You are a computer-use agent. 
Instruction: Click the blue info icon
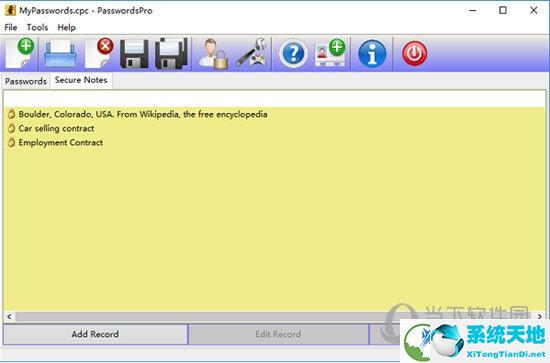point(372,54)
